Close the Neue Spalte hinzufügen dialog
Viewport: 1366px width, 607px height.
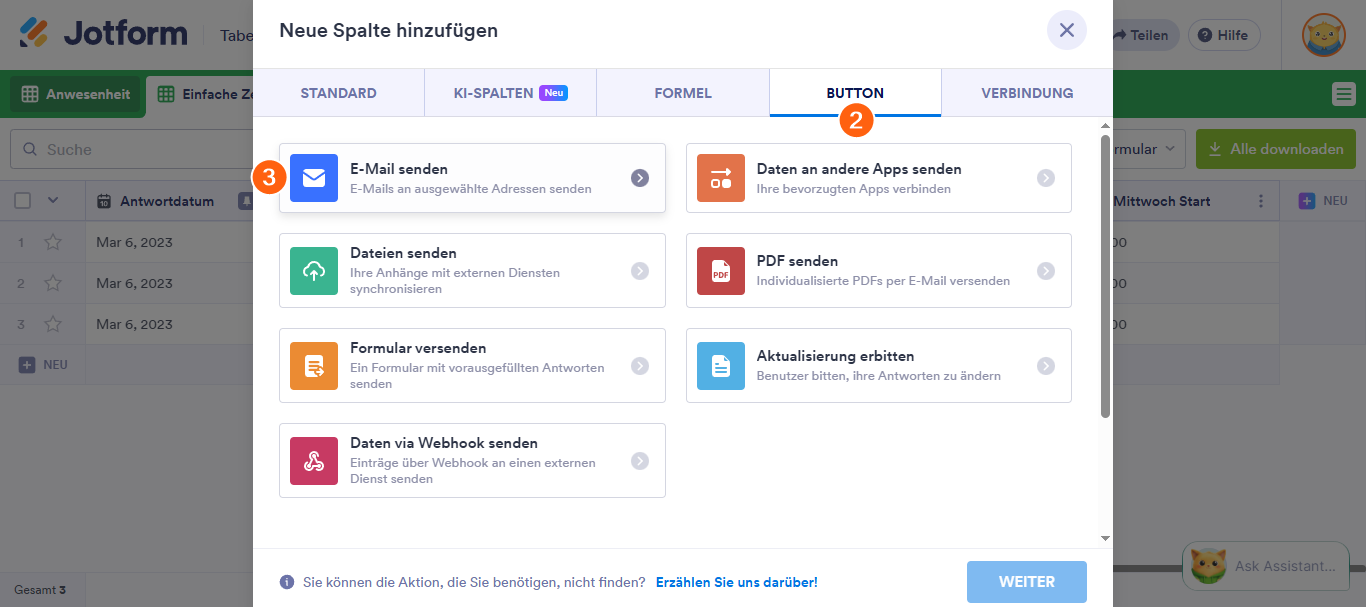pyautogui.click(x=1067, y=30)
